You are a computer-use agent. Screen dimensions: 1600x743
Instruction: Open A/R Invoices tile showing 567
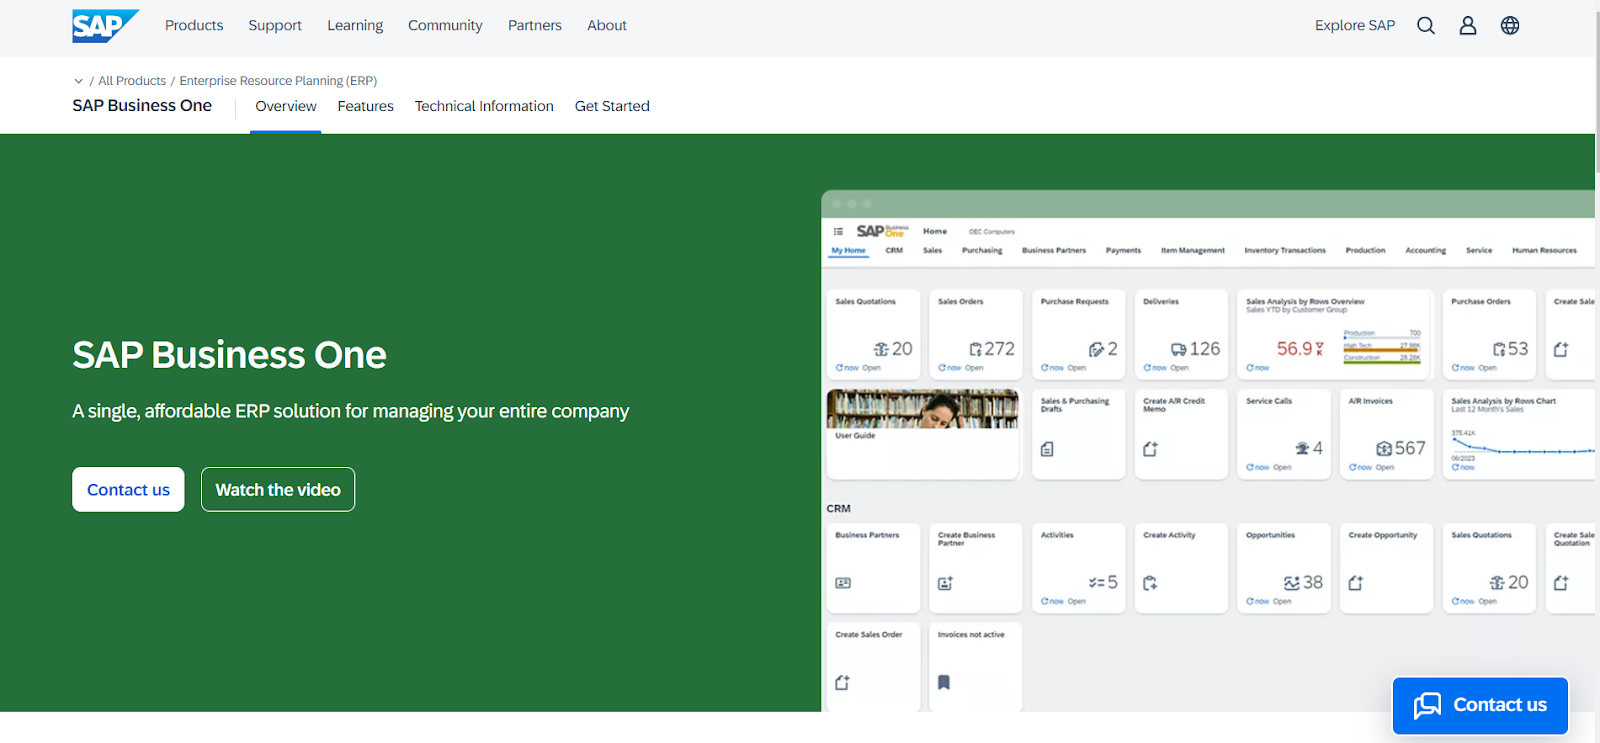pos(1386,434)
